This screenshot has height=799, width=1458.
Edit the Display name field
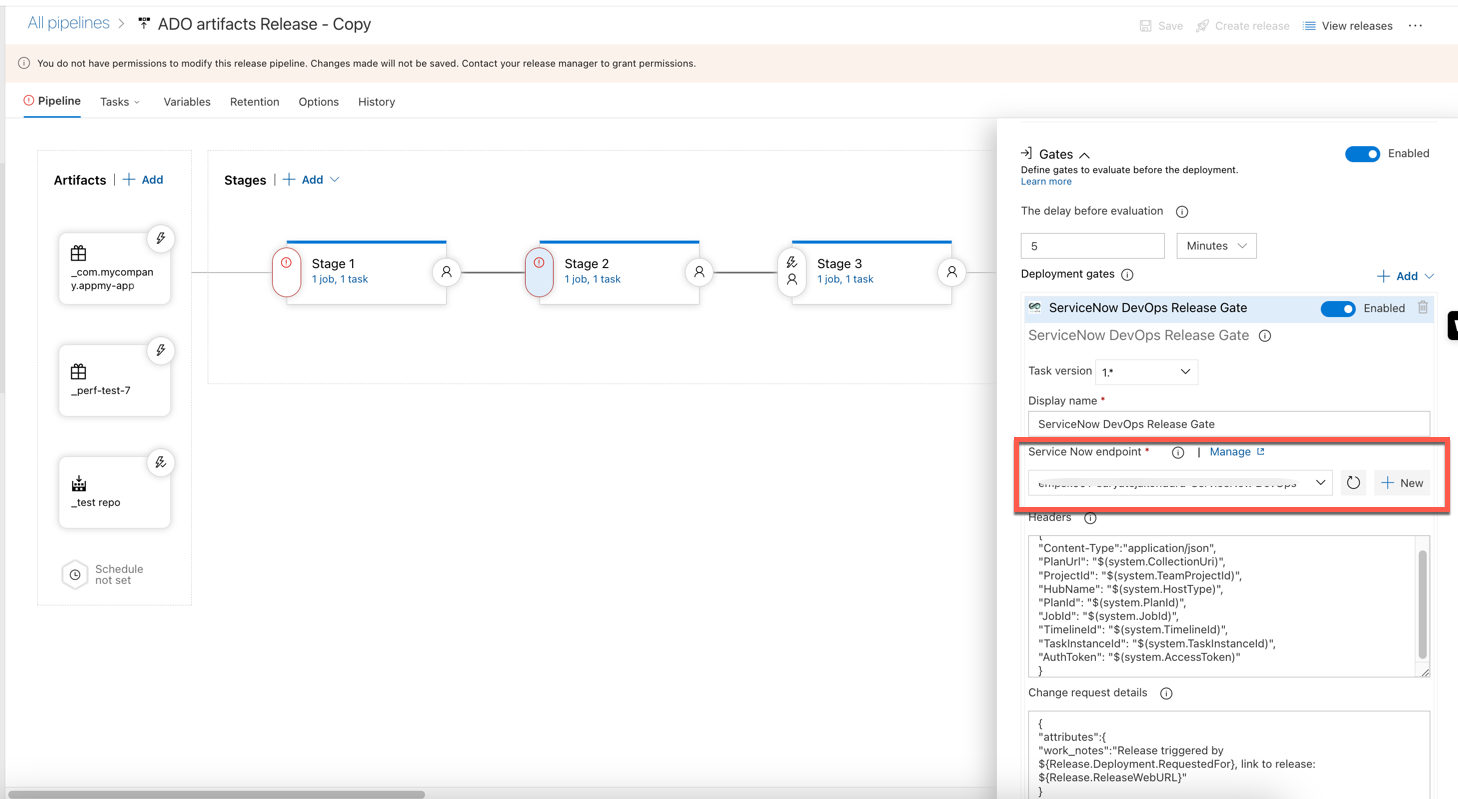click(x=1228, y=424)
